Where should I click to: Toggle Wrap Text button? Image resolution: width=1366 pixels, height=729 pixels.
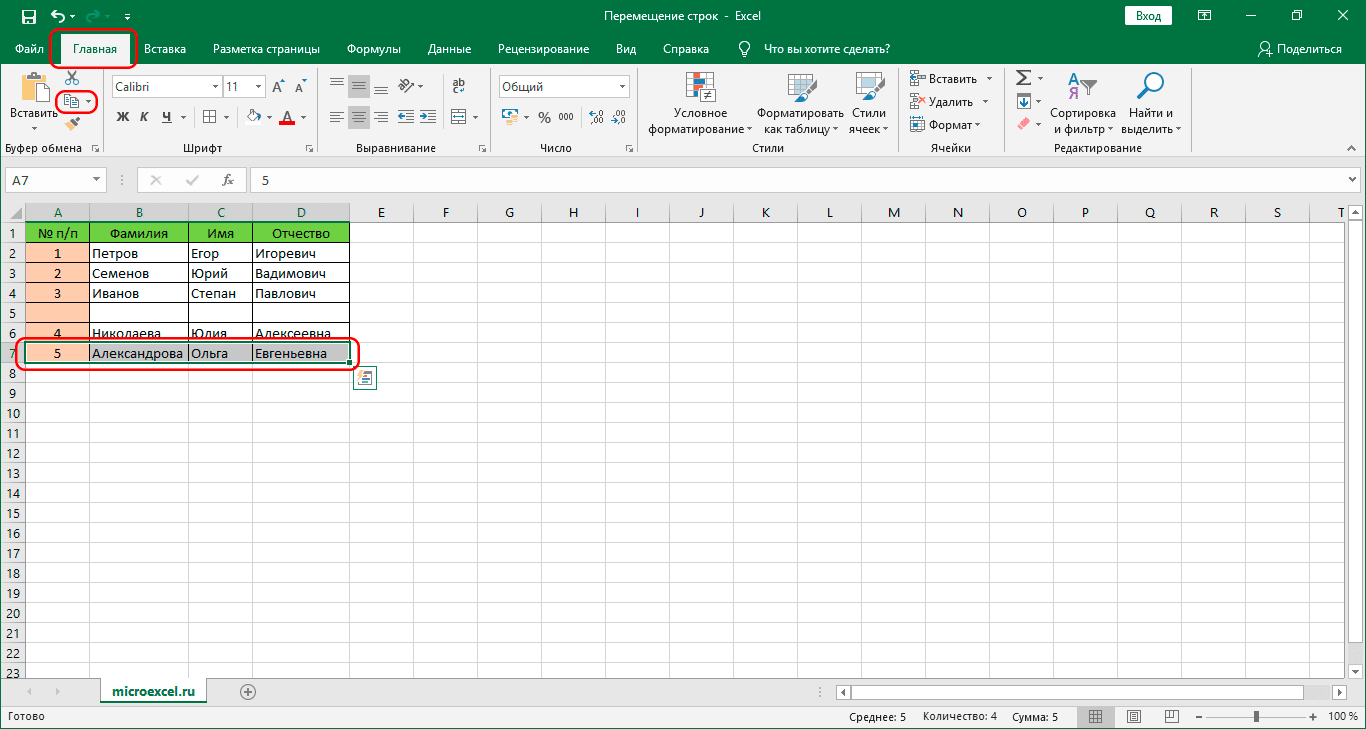tap(459, 86)
